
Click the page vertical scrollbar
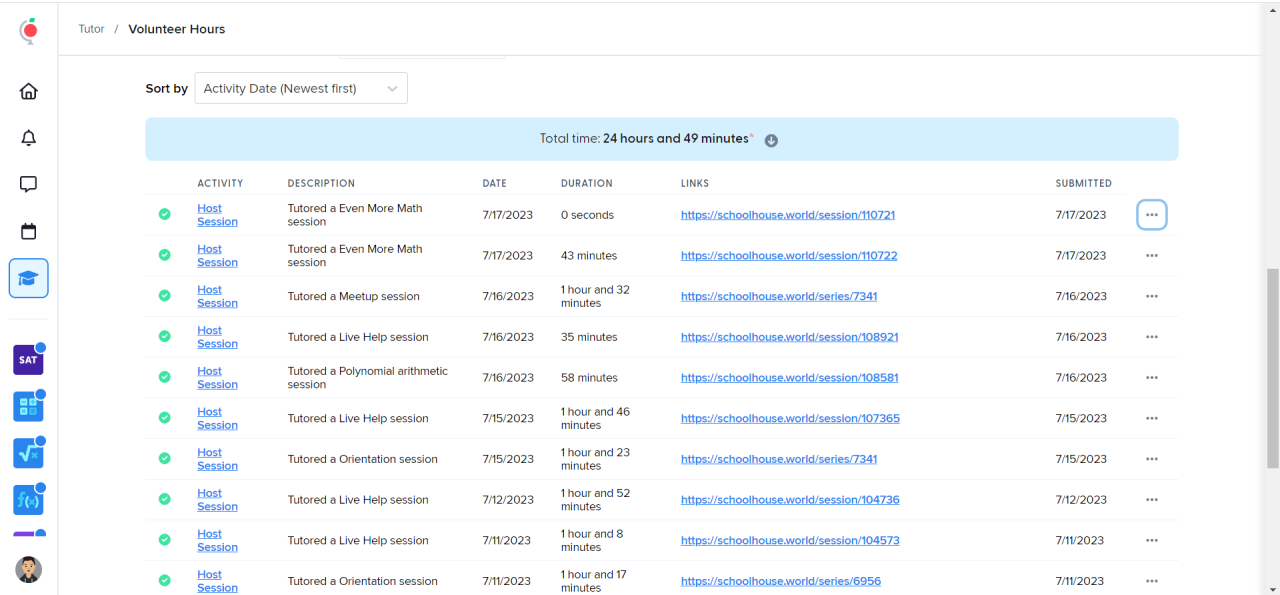(1272, 367)
